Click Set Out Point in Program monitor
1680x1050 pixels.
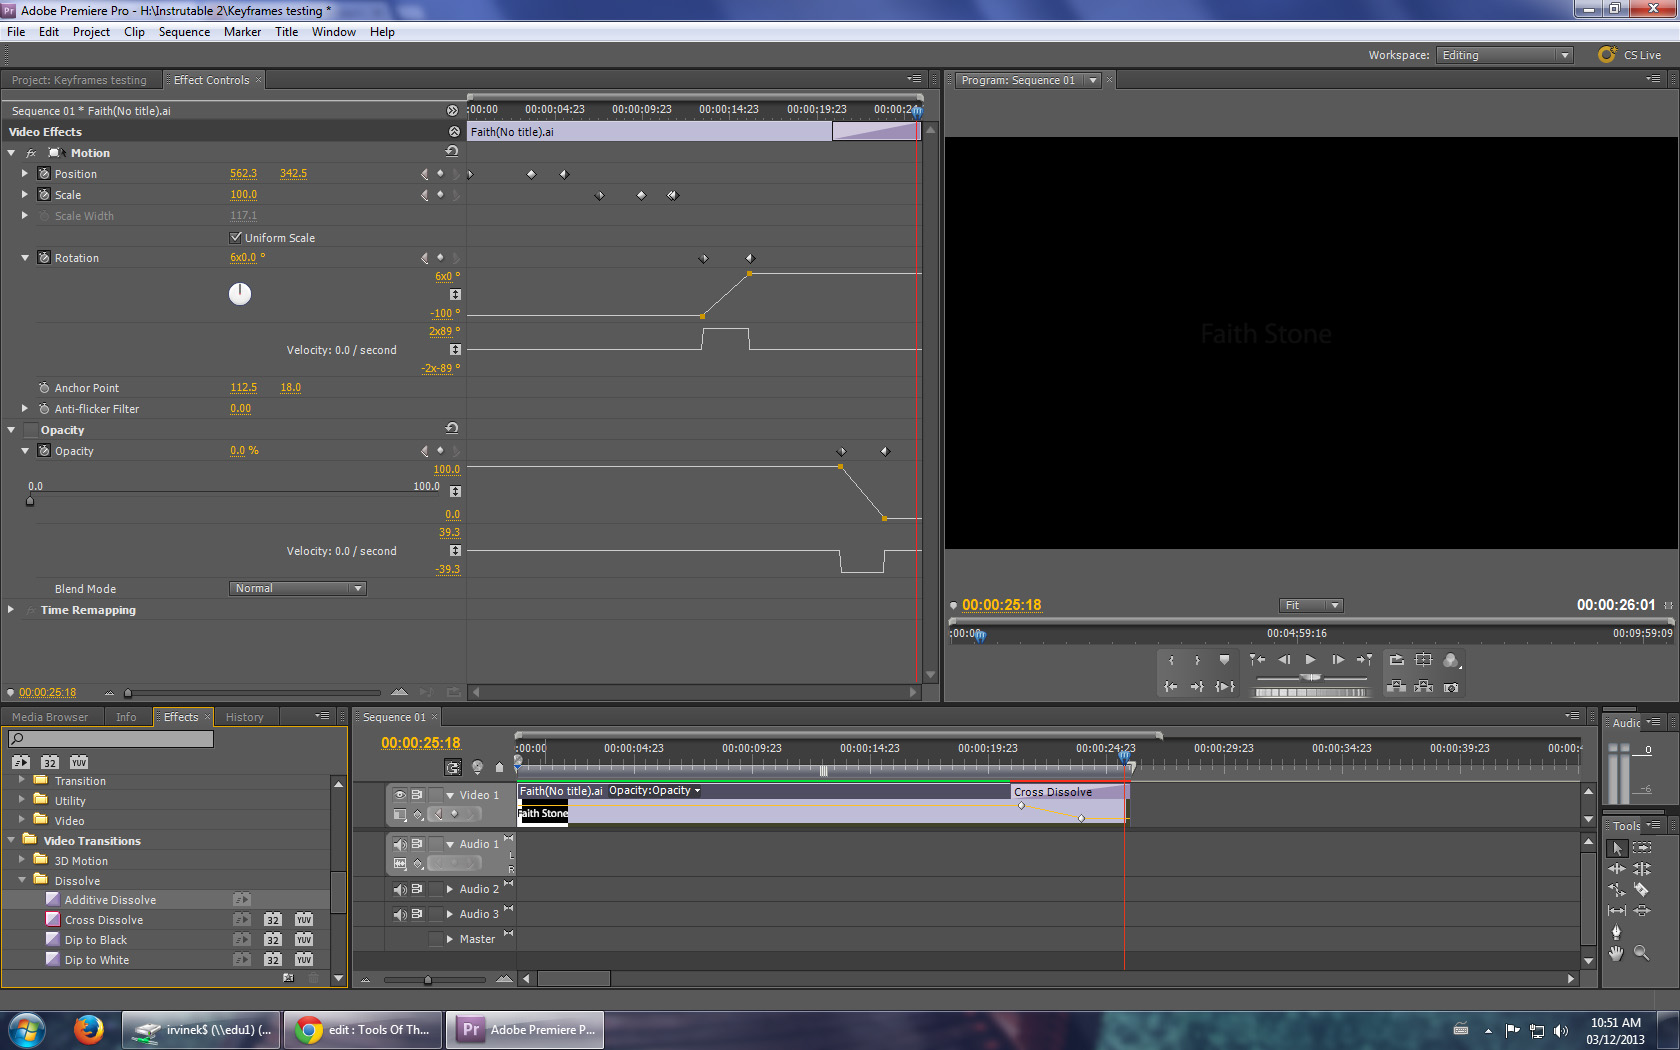[1197, 660]
